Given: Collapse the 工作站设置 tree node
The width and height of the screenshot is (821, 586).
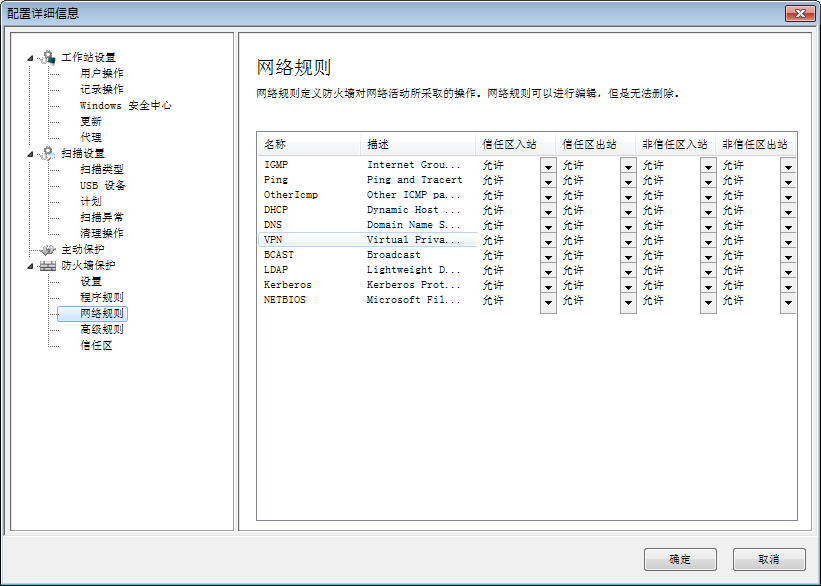Looking at the screenshot, I should 30,58.
